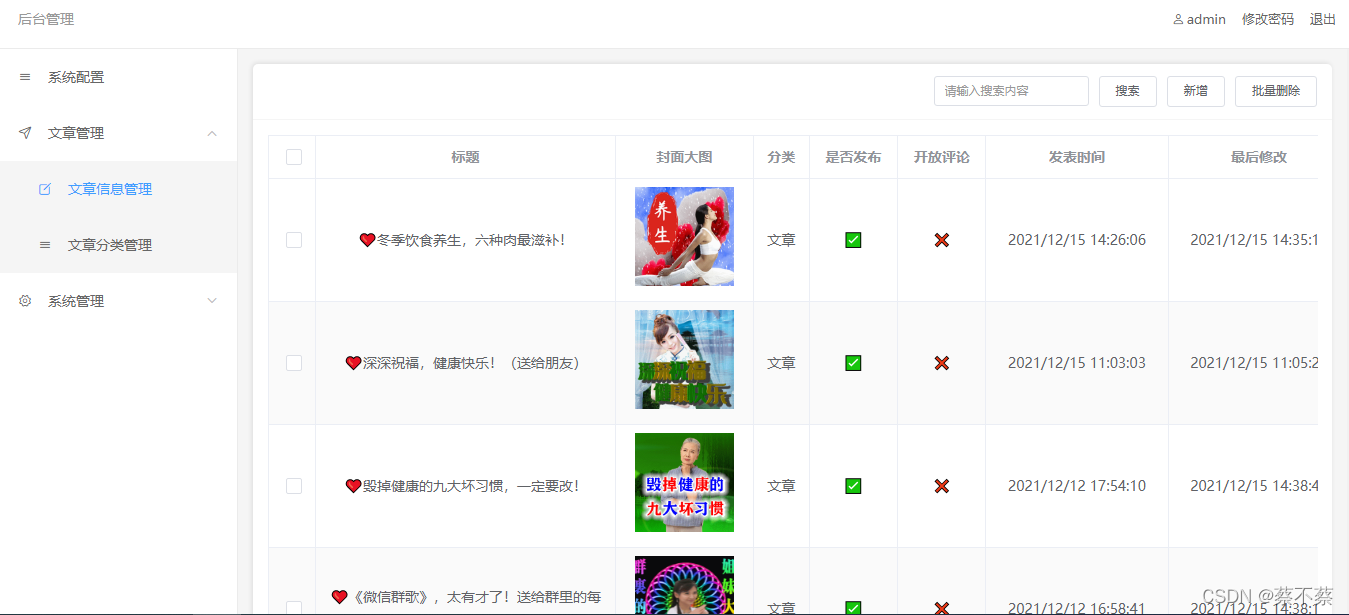Select 文章信息管理 in sidebar
The width and height of the screenshot is (1349, 615).
coord(118,189)
